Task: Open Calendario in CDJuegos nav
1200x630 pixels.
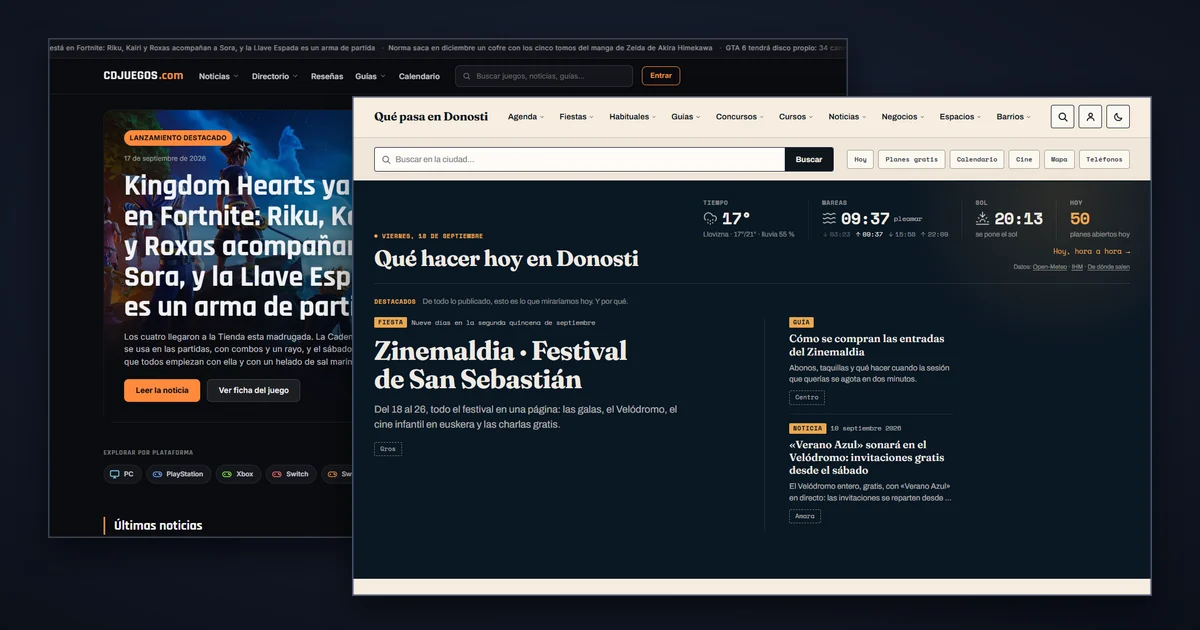Action: point(419,76)
